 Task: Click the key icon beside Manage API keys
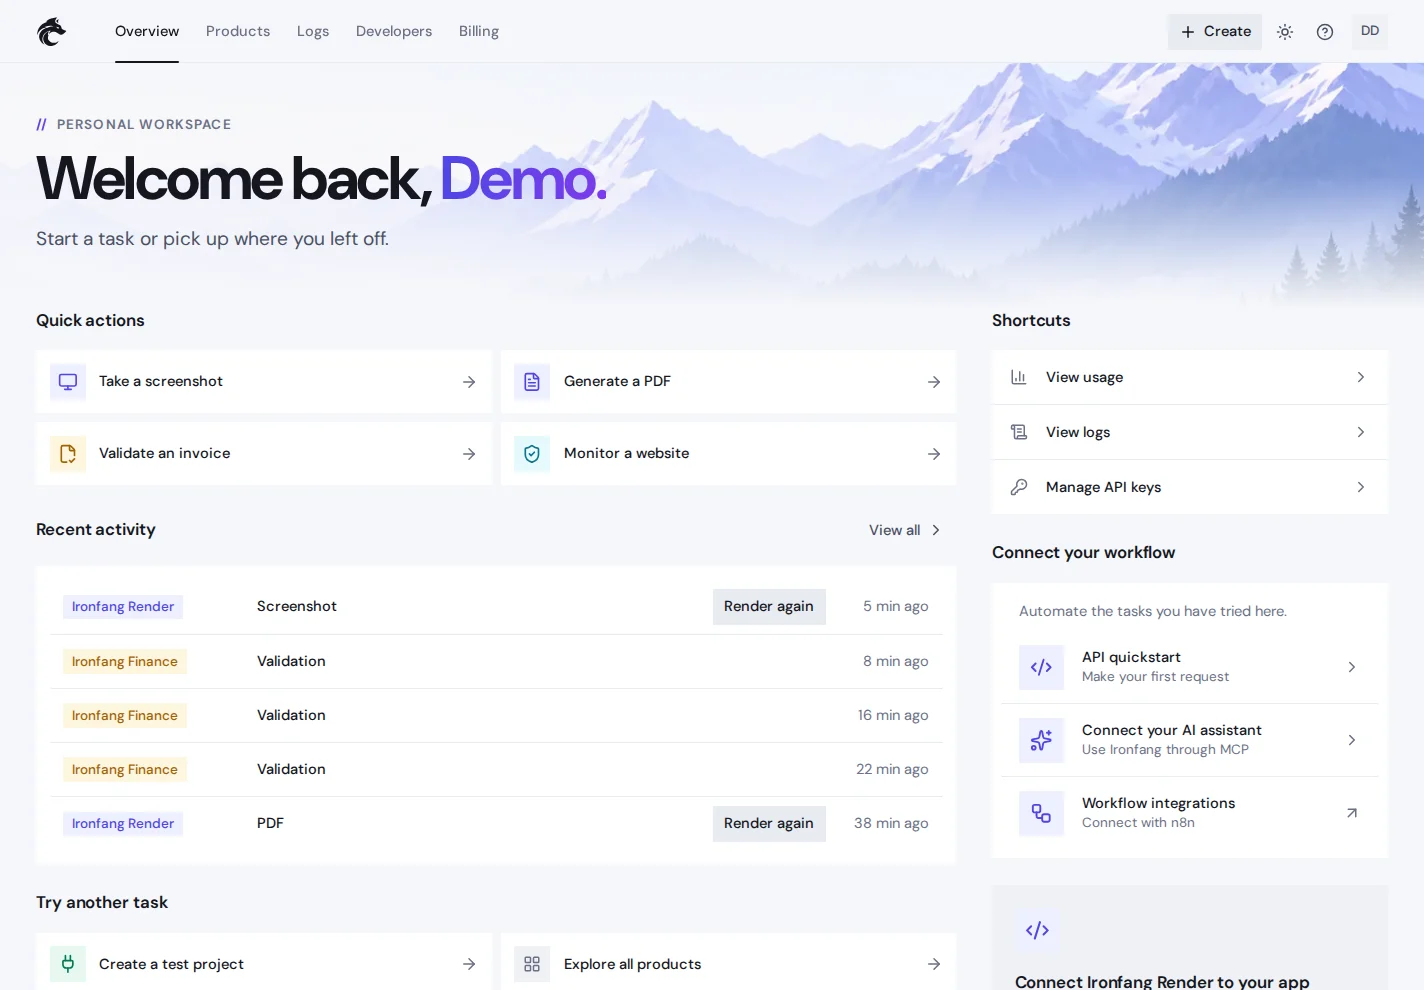1019,487
